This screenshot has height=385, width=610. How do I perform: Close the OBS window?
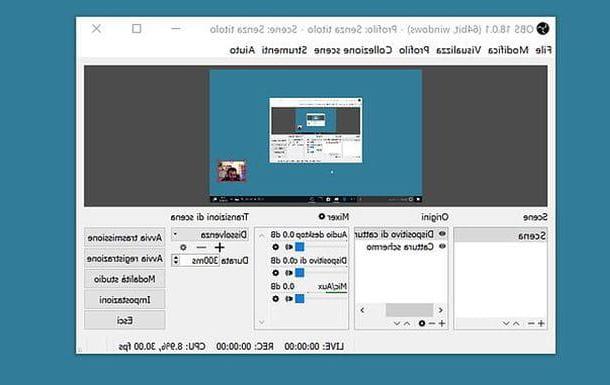point(96,28)
